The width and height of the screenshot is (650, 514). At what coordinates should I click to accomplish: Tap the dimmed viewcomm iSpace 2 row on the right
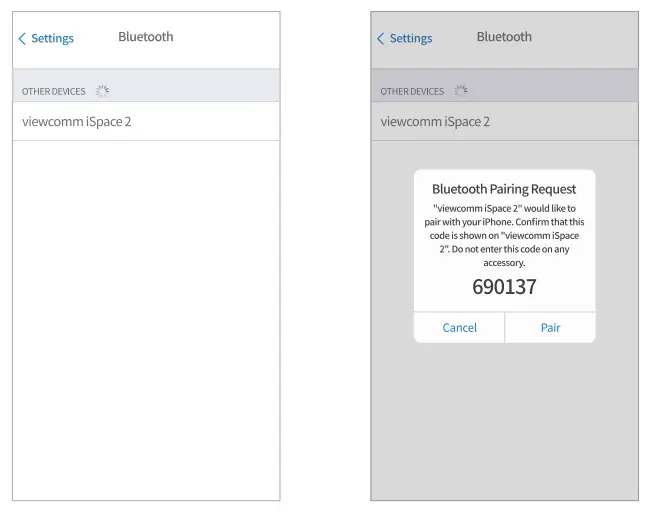pyautogui.click(x=435, y=122)
